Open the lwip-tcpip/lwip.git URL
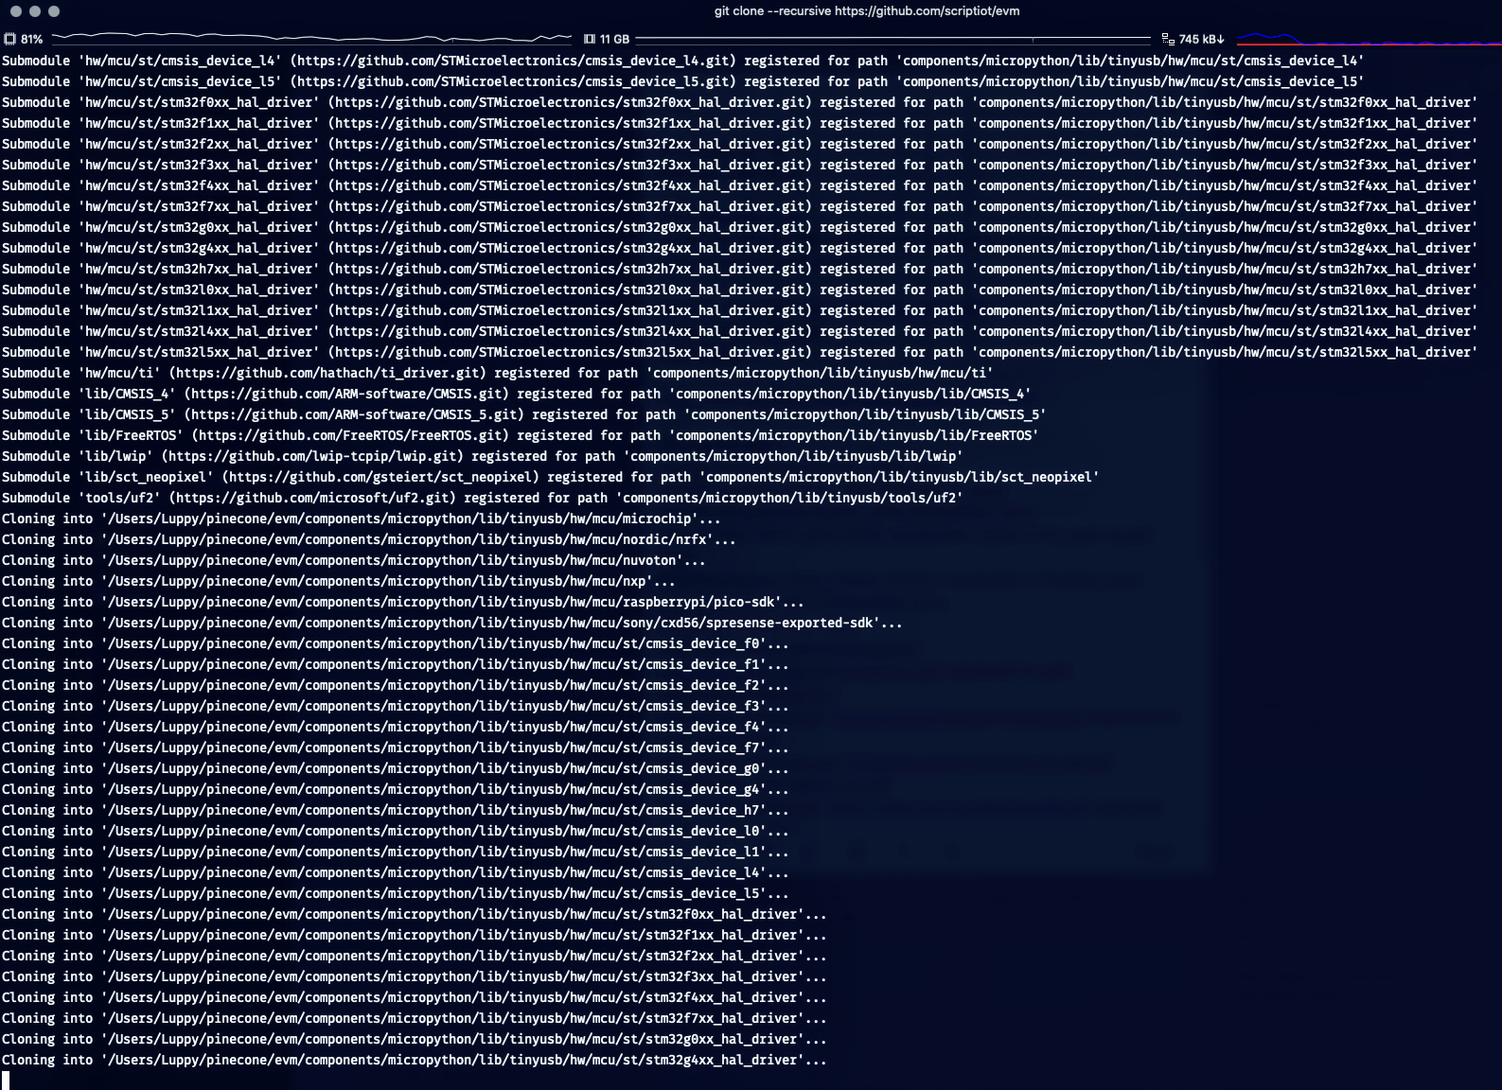 pos(320,456)
